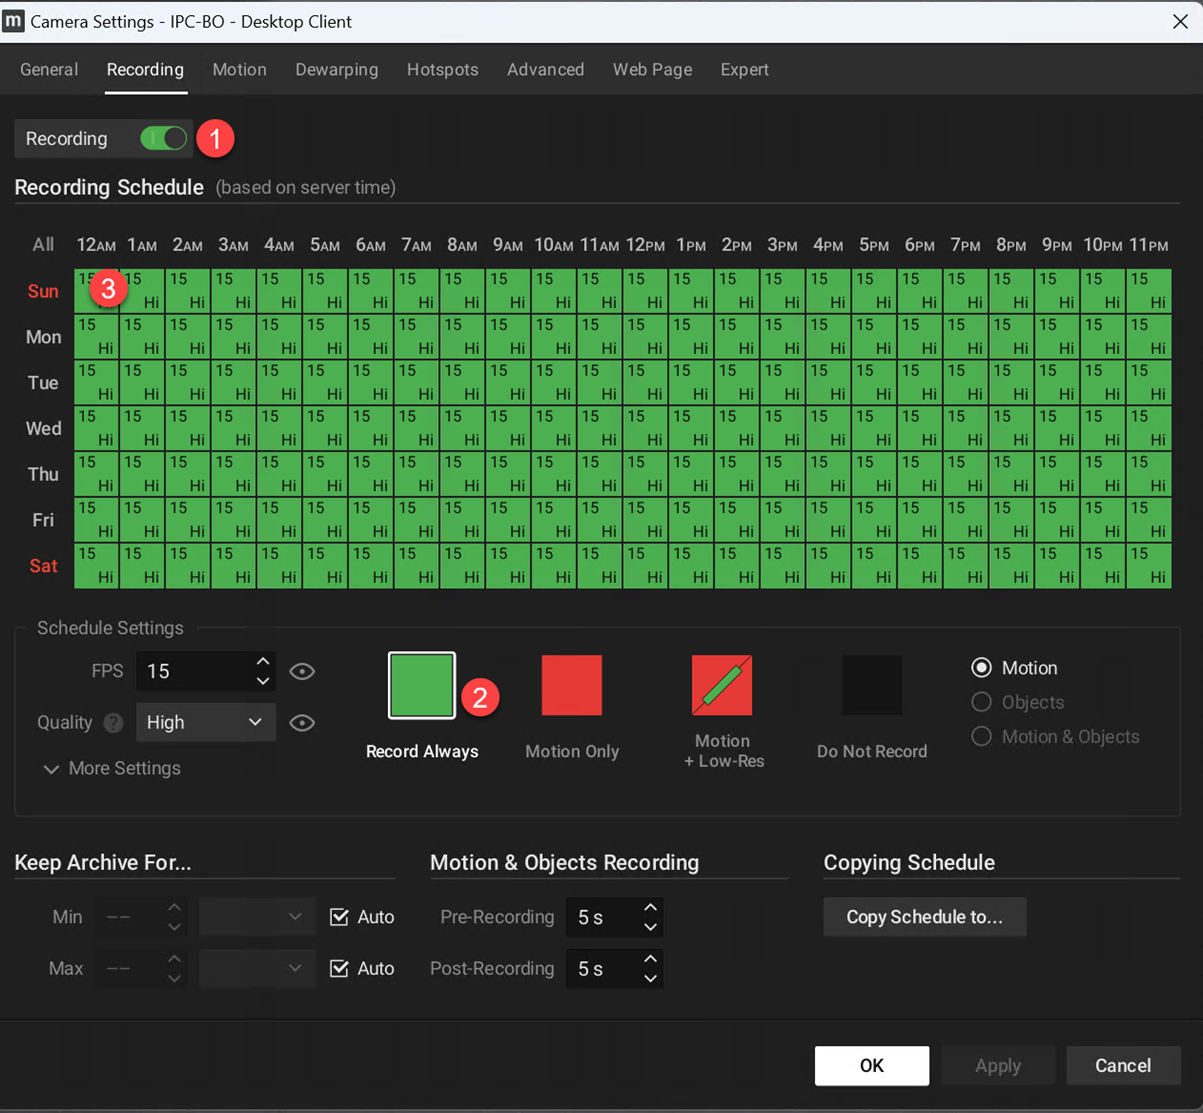
Task: Increase the Pre-Recording value with up arrow
Action: pyautogui.click(x=651, y=908)
